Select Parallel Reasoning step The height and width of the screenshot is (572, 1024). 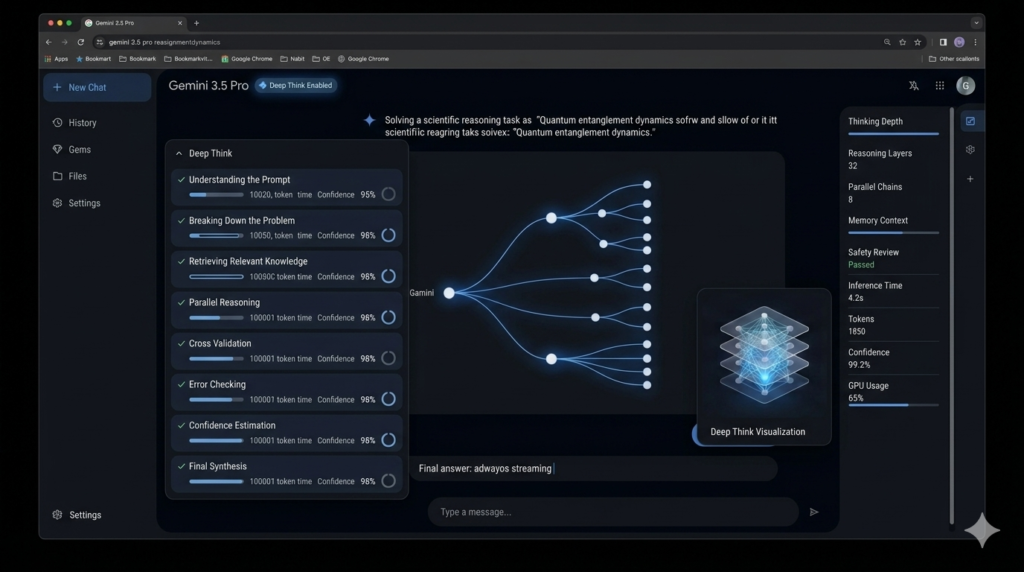coord(287,310)
